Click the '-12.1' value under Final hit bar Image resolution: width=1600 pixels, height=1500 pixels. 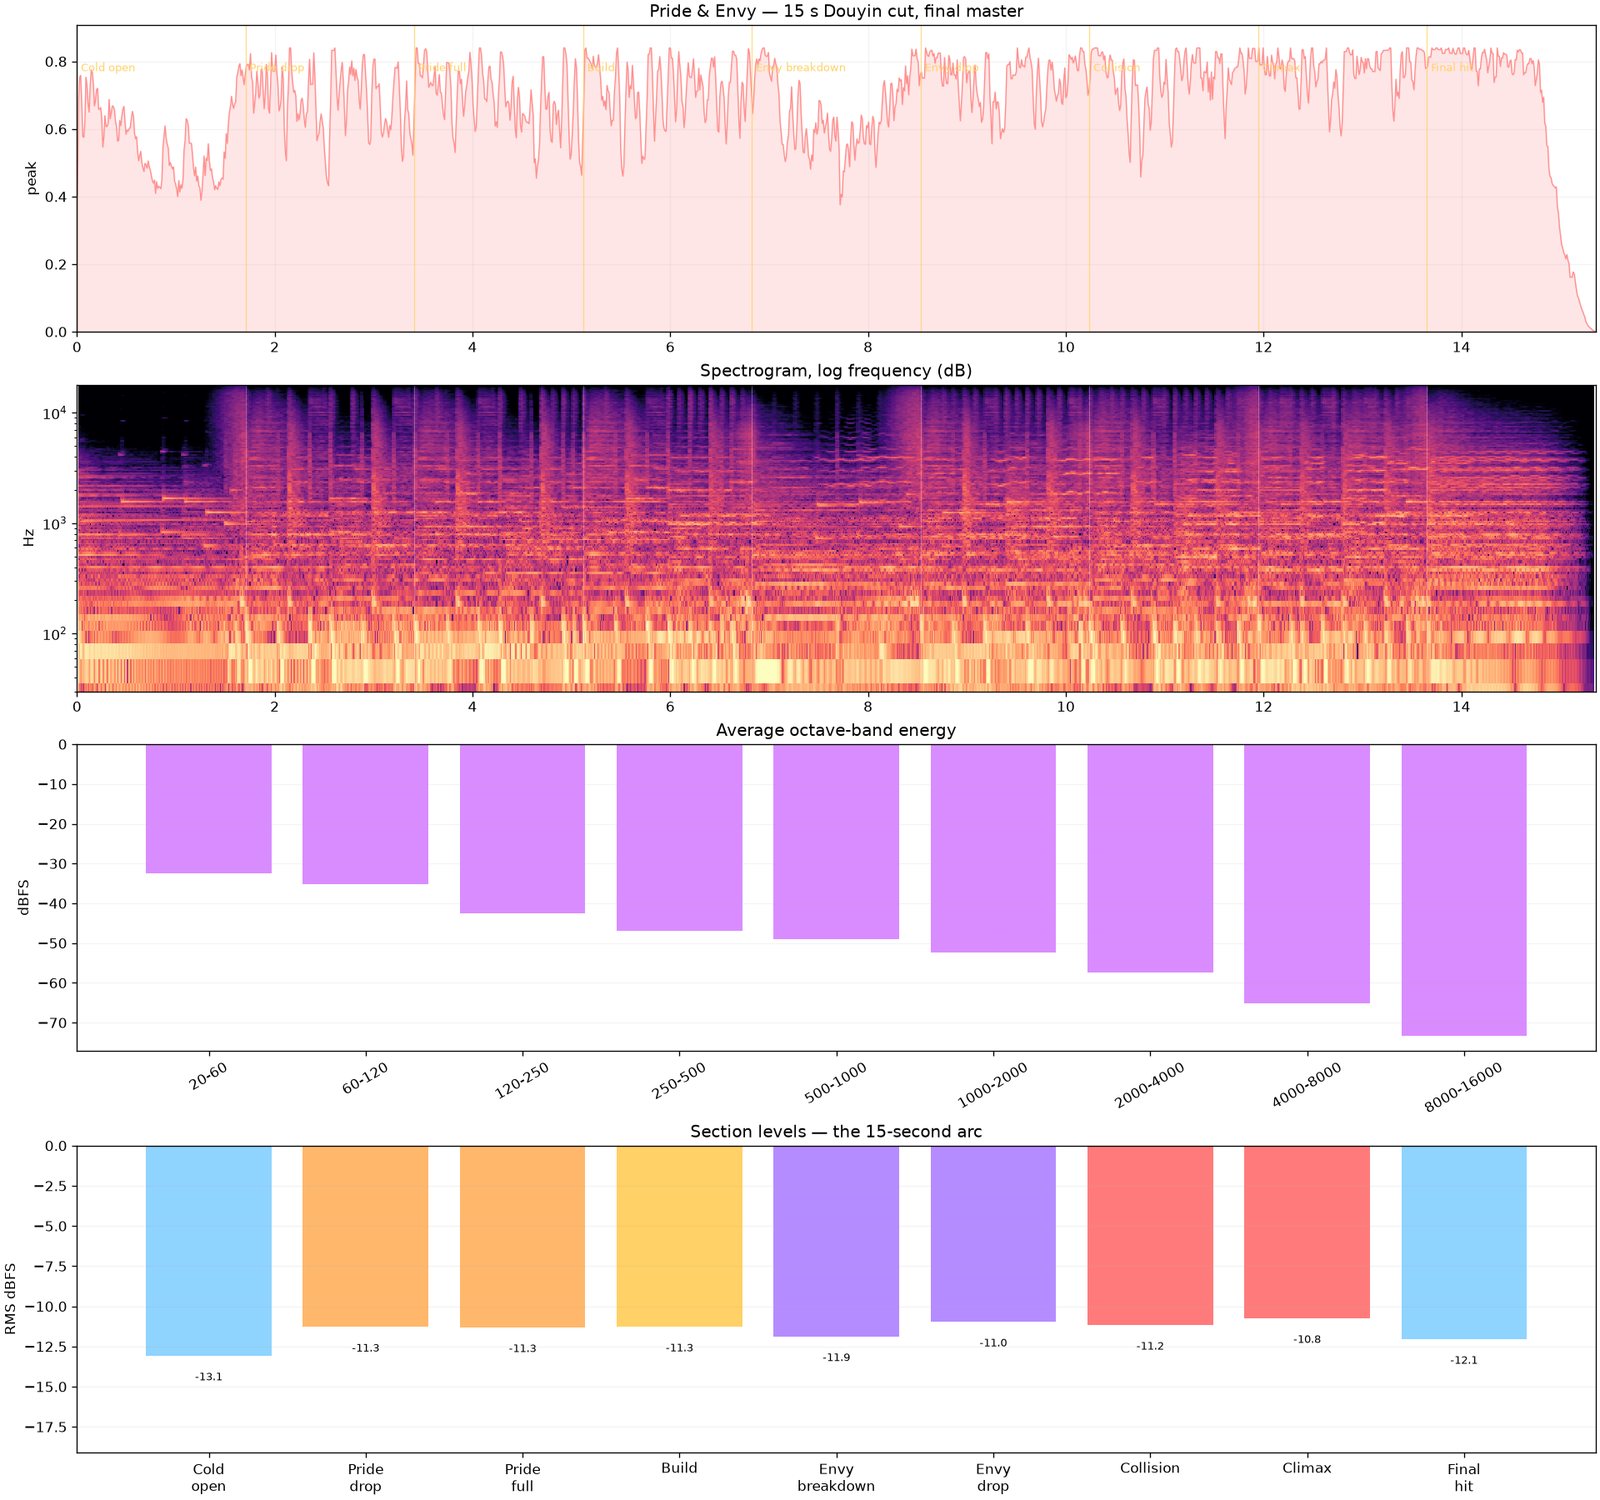point(1464,1360)
